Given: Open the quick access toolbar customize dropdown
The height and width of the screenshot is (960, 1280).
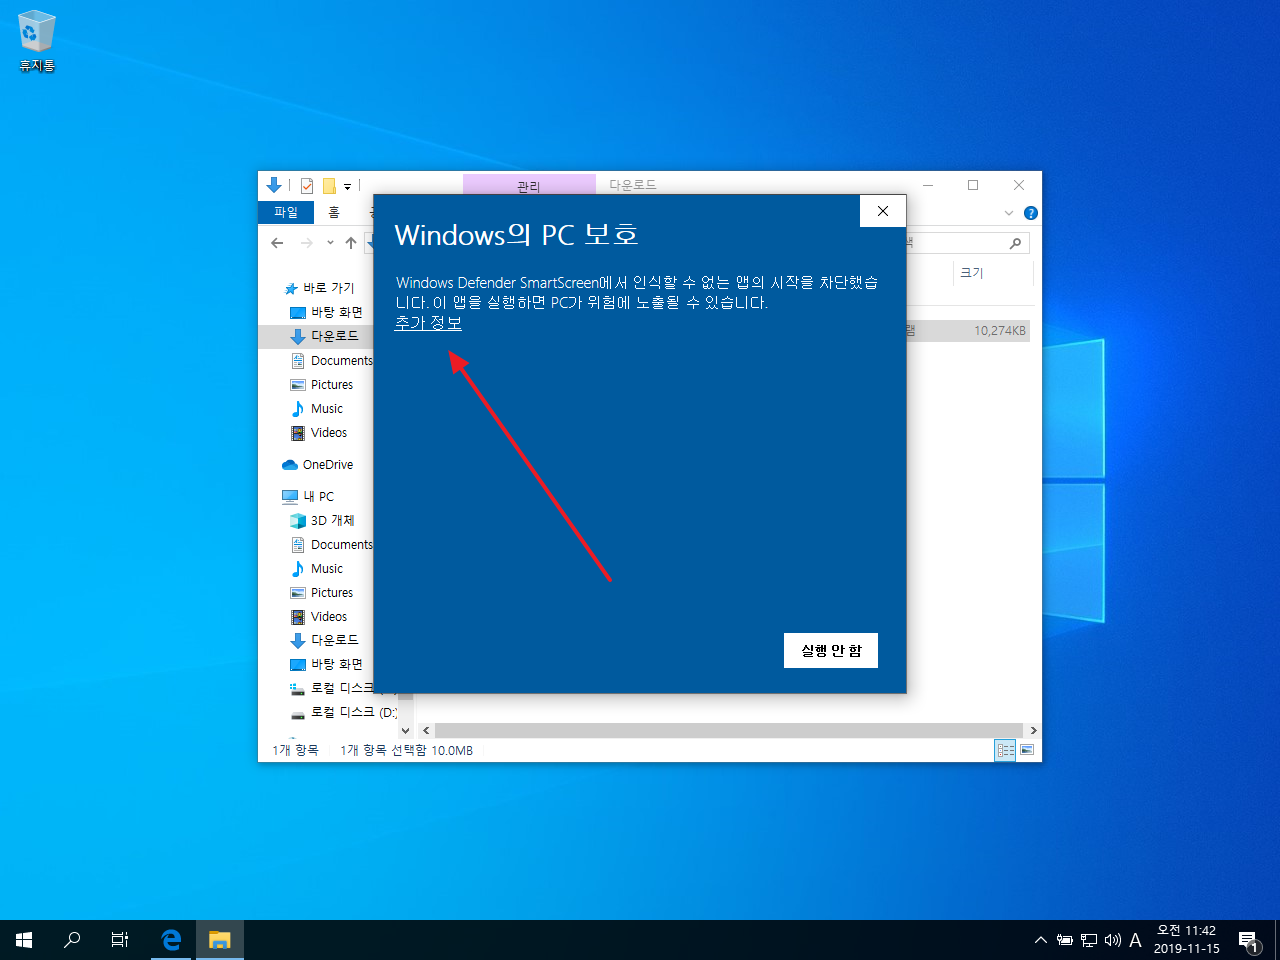Looking at the screenshot, I should tap(347, 186).
